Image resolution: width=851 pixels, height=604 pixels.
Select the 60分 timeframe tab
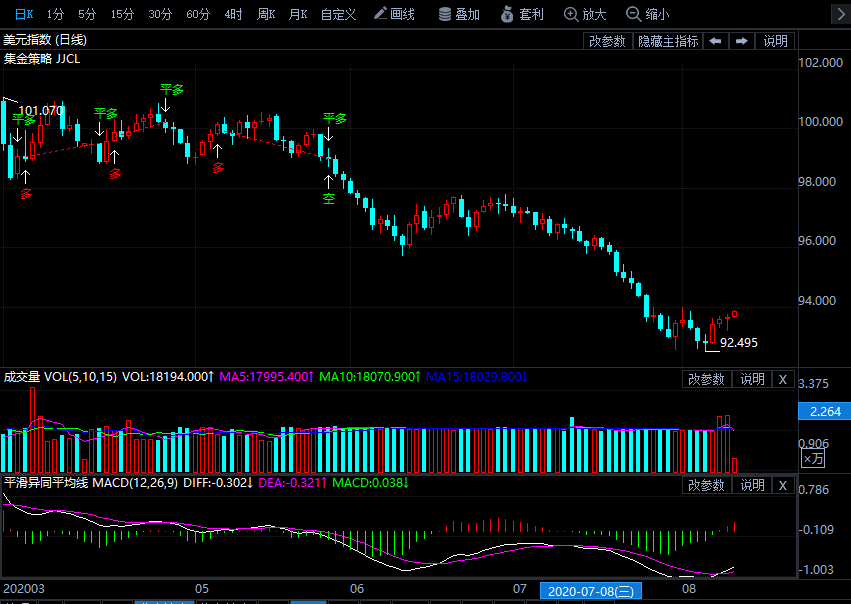point(198,14)
